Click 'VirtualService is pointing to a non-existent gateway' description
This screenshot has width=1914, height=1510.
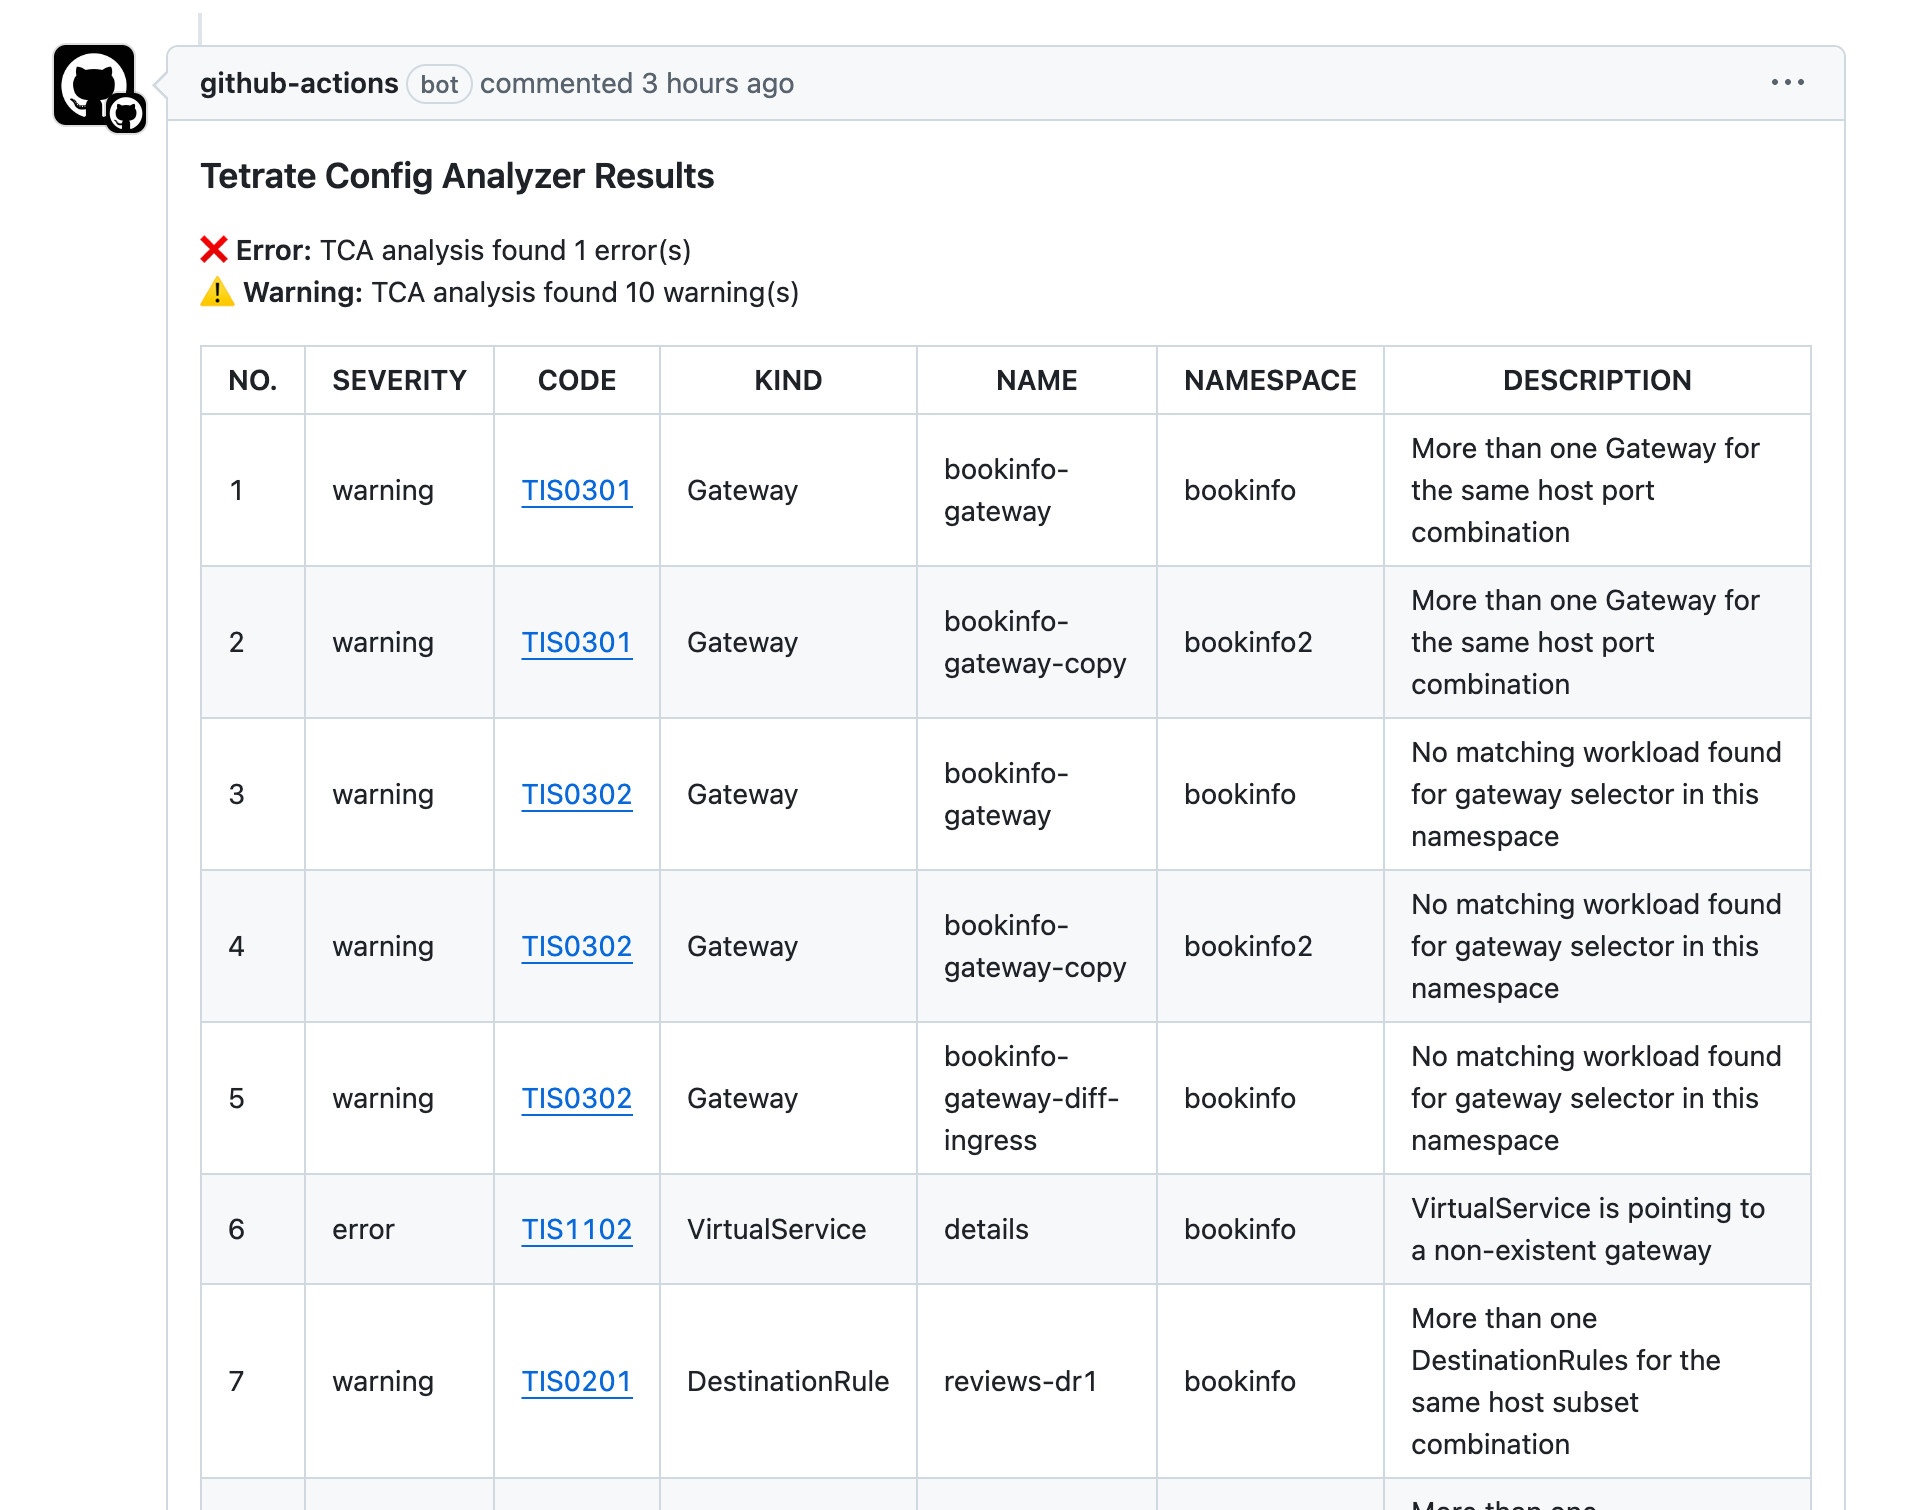[1588, 1229]
